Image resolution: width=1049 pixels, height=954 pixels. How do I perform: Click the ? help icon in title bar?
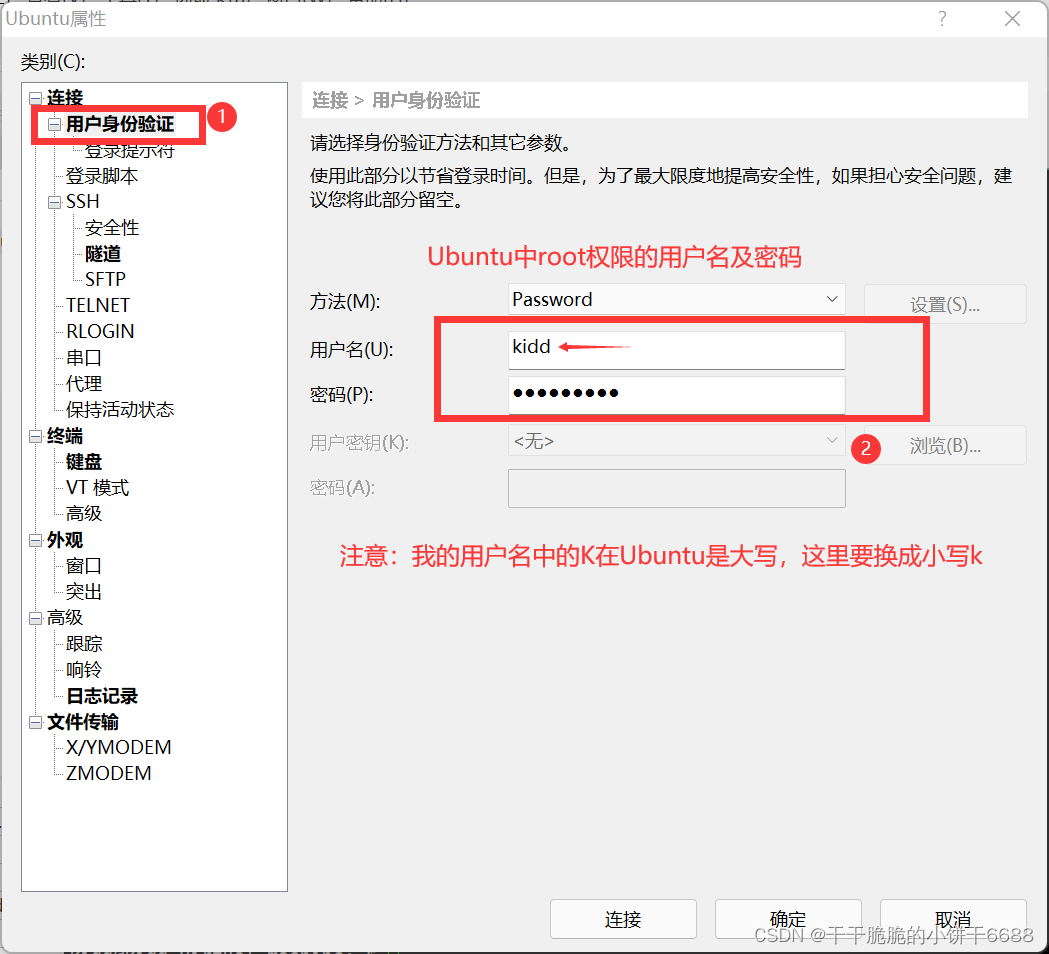pos(942,19)
